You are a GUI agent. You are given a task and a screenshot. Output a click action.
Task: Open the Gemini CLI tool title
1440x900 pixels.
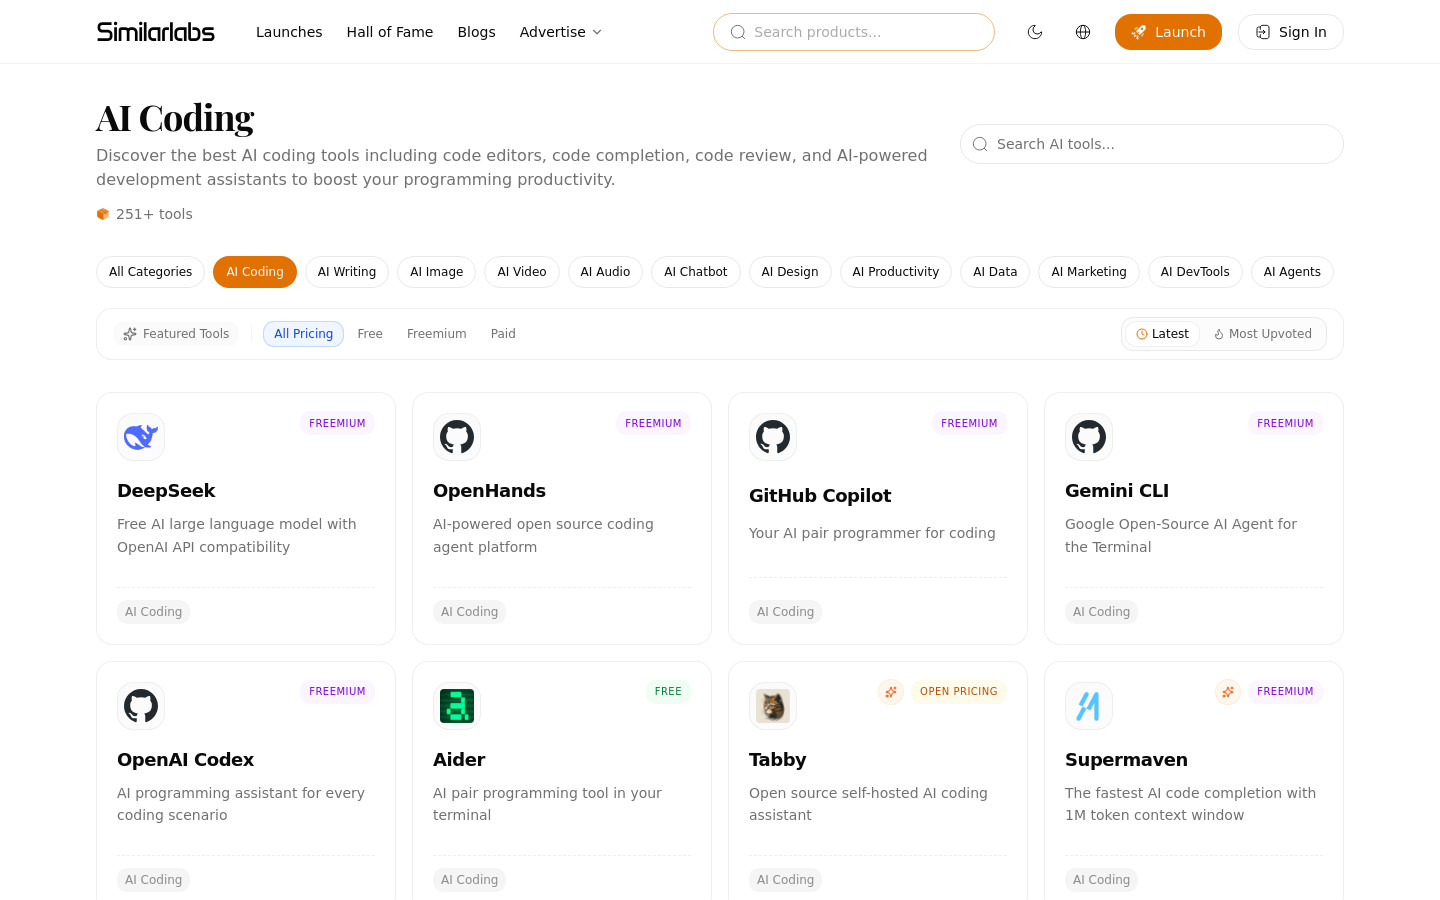click(1117, 491)
